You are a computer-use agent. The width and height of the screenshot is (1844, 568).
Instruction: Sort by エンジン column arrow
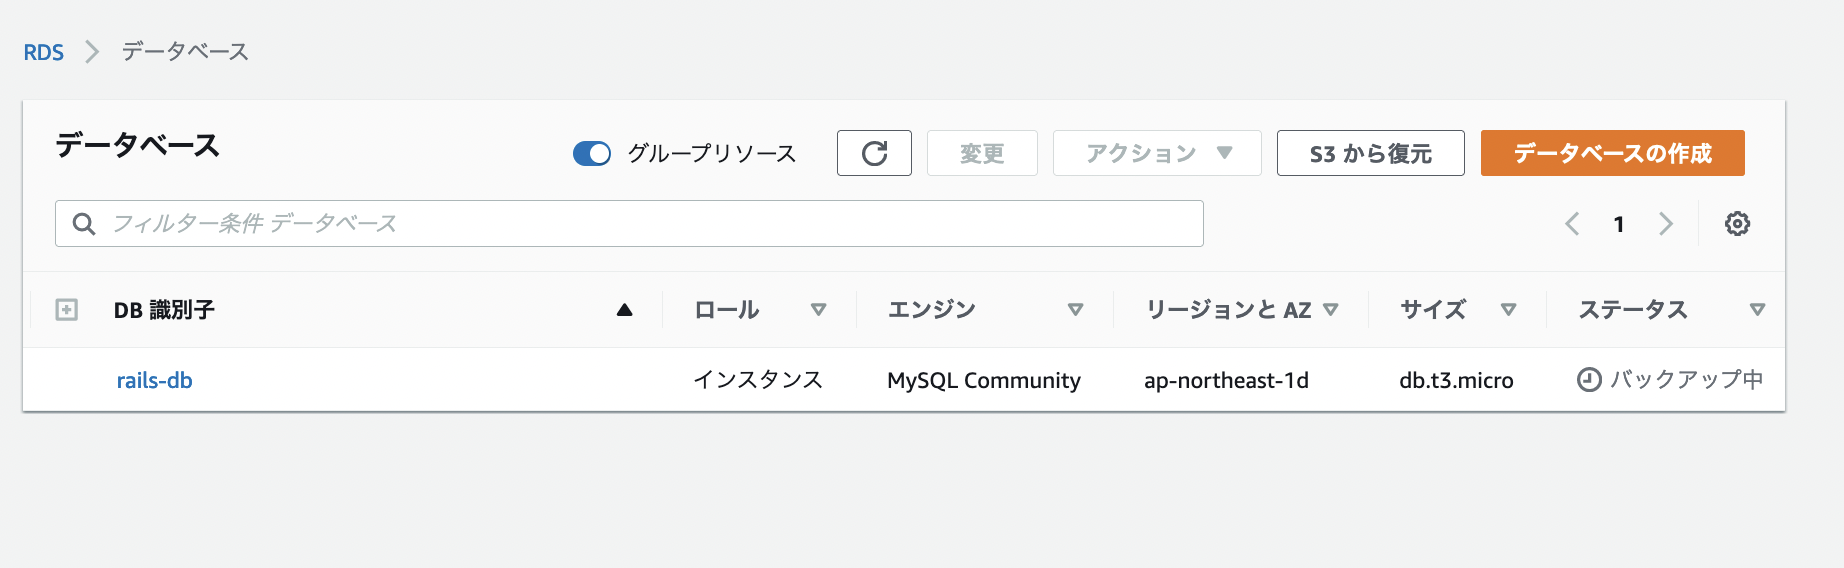click(x=1075, y=310)
